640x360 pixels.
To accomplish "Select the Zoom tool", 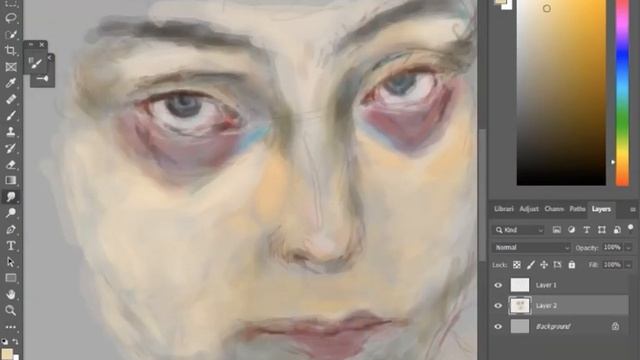I will point(11,310).
